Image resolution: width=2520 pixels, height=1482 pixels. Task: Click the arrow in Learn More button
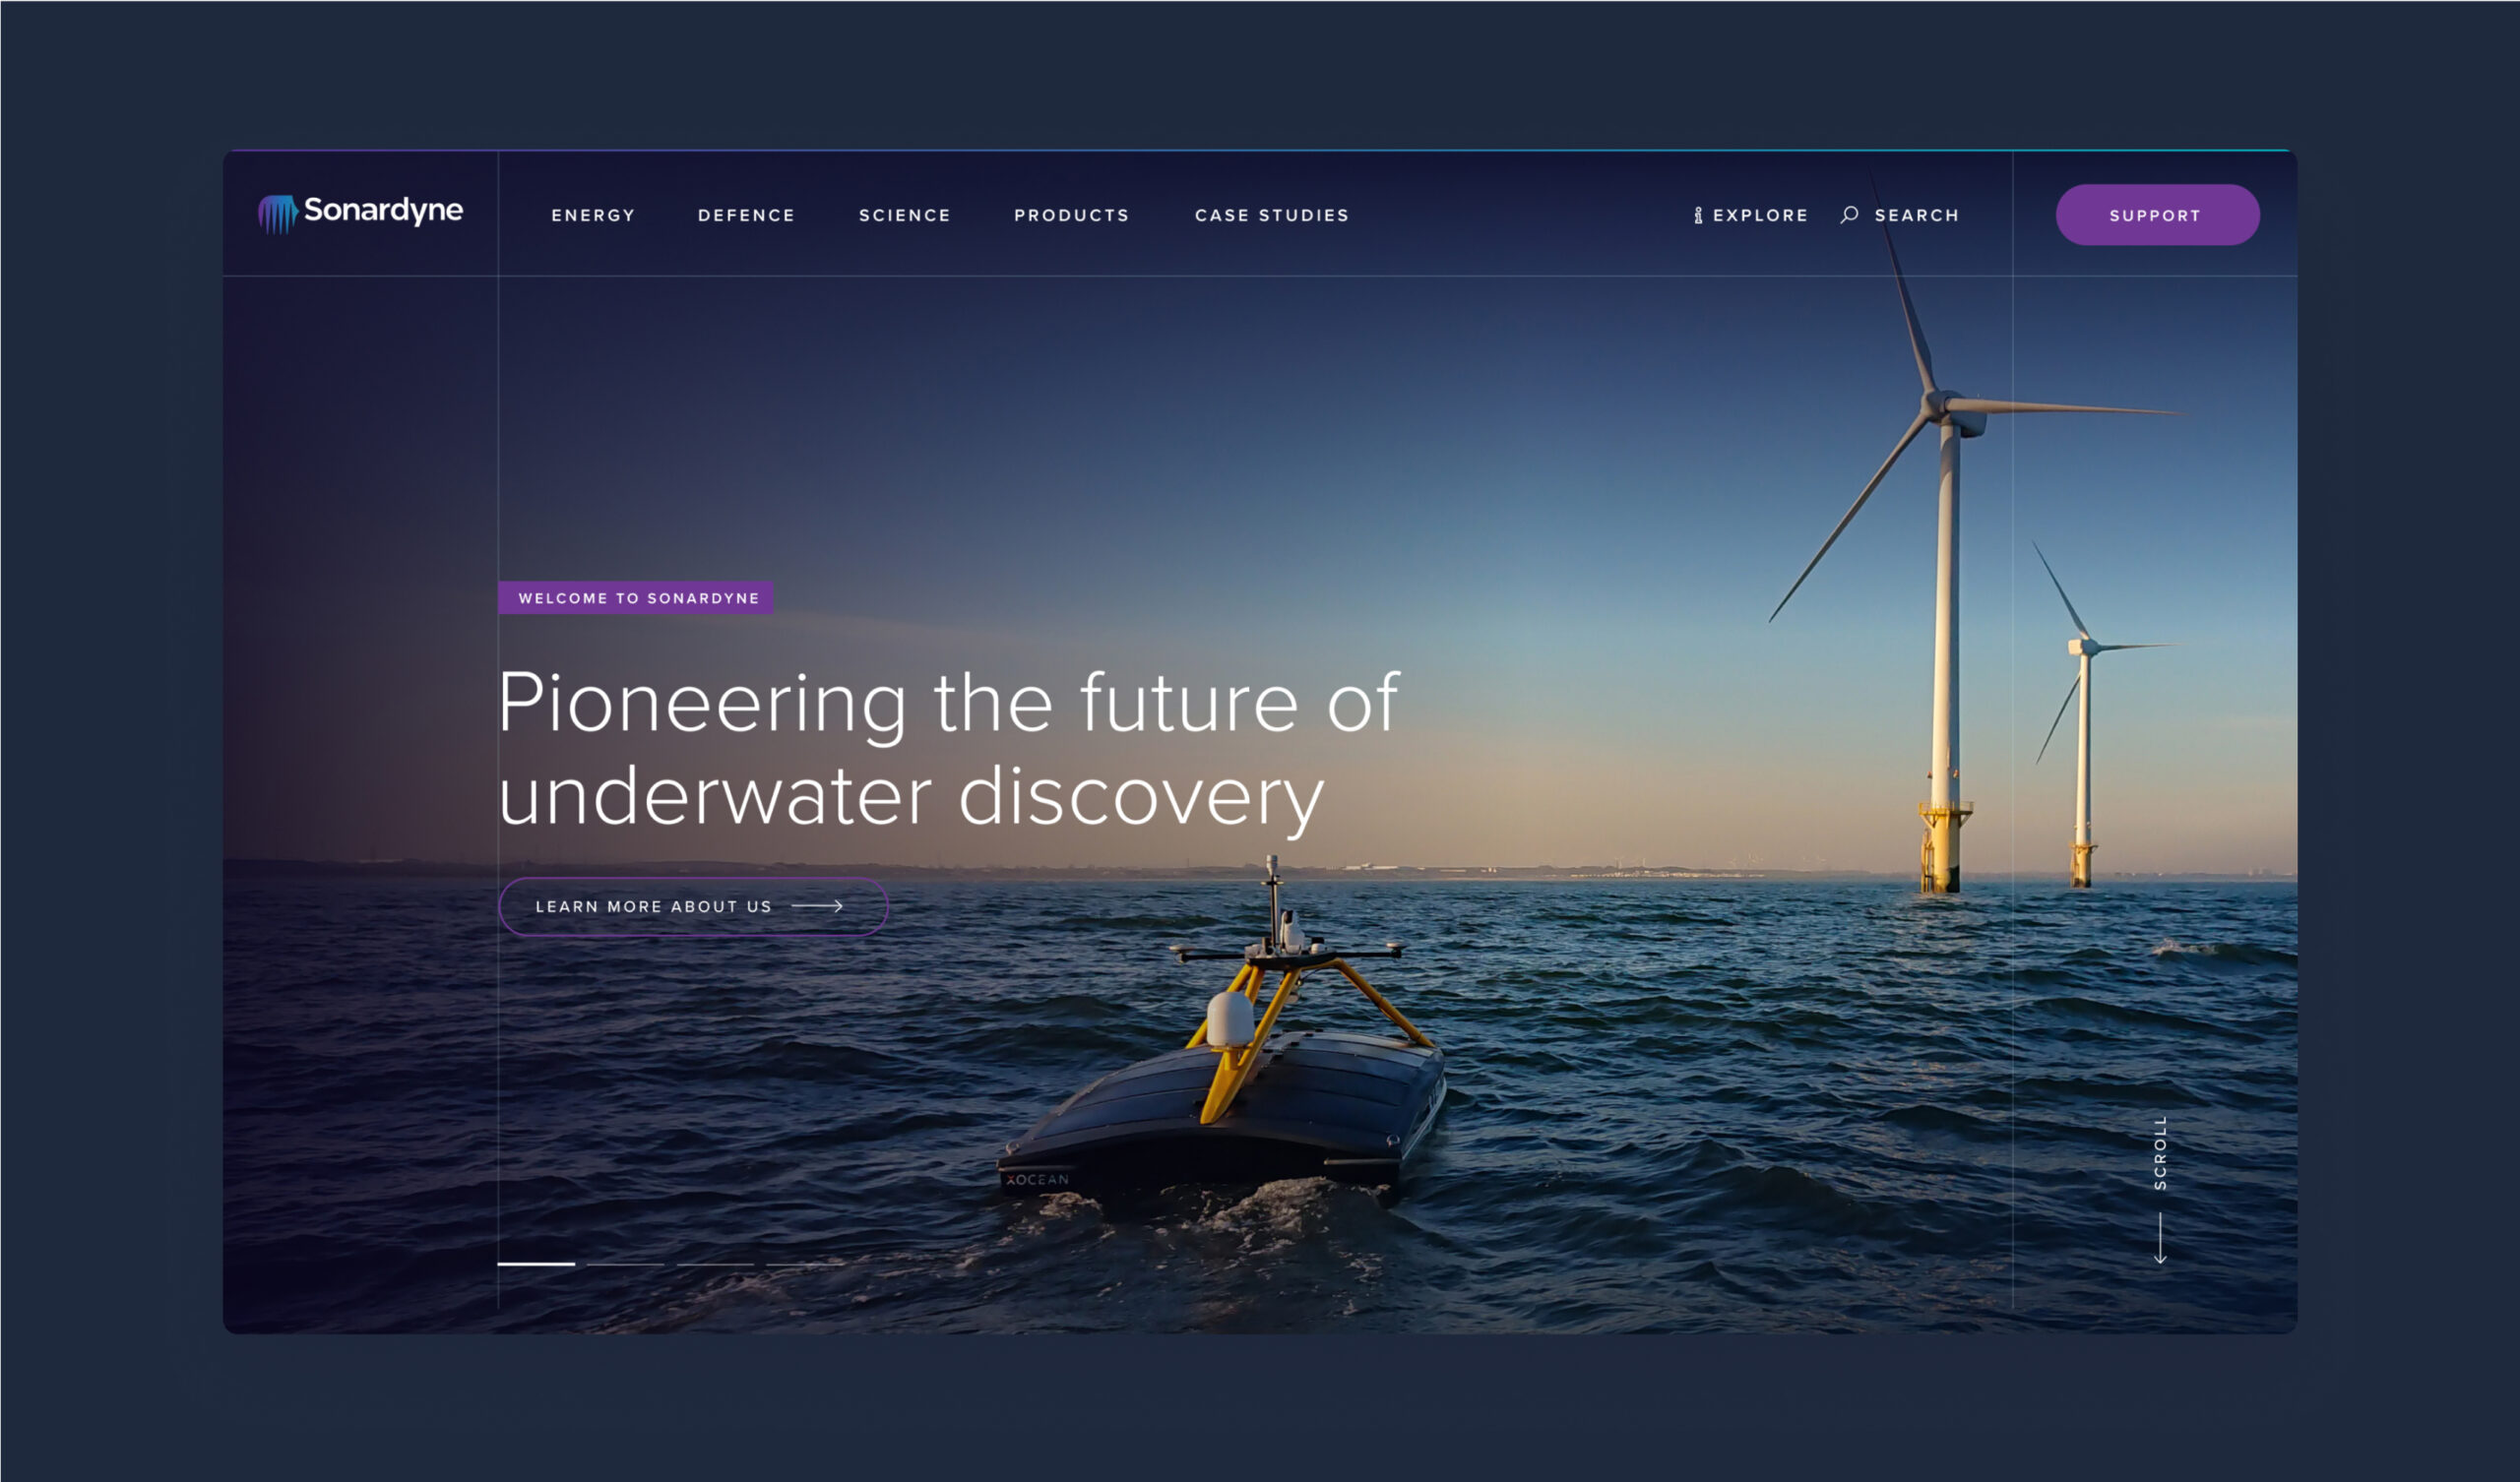tap(818, 906)
